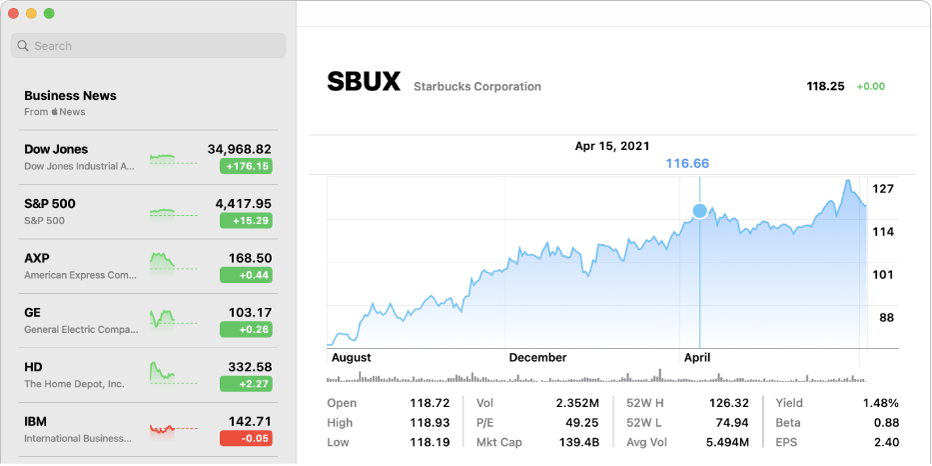This screenshot has width=932, height=466.
Task: Click the Dow Jones sparkline chart
Action: tap(173, 159)
